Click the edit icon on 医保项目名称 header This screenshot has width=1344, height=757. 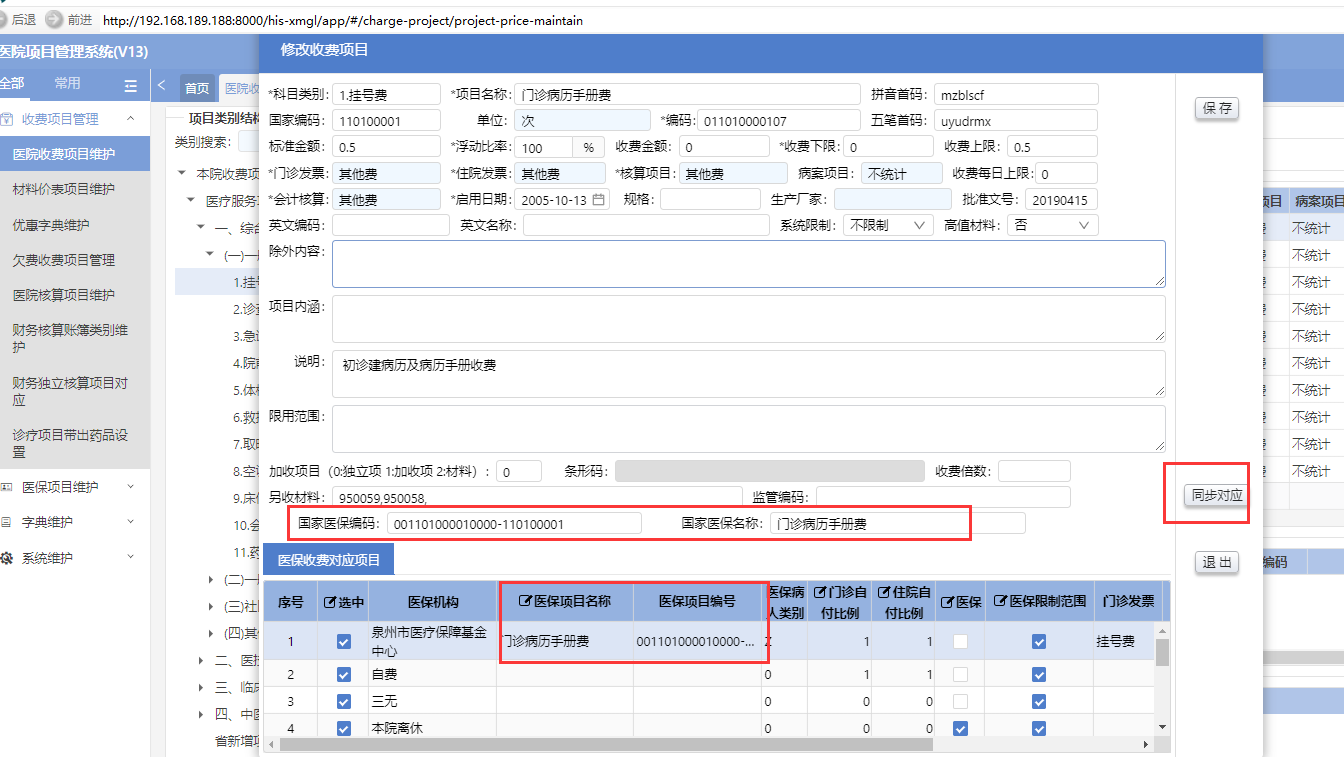tap(524, 602)
